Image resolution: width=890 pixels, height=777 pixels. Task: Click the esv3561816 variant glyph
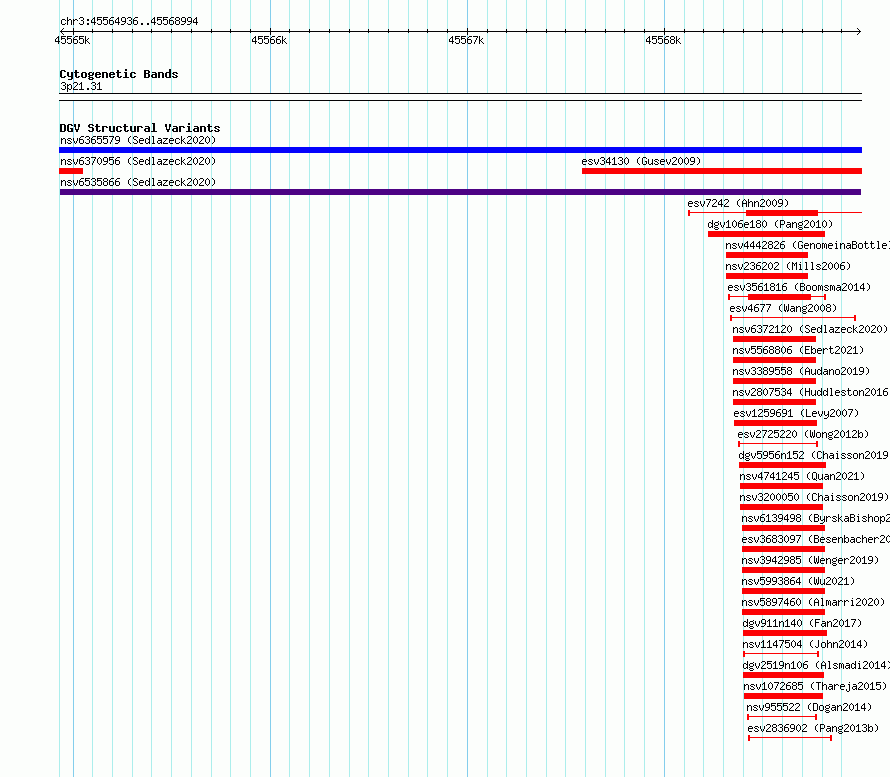(777, 297)
